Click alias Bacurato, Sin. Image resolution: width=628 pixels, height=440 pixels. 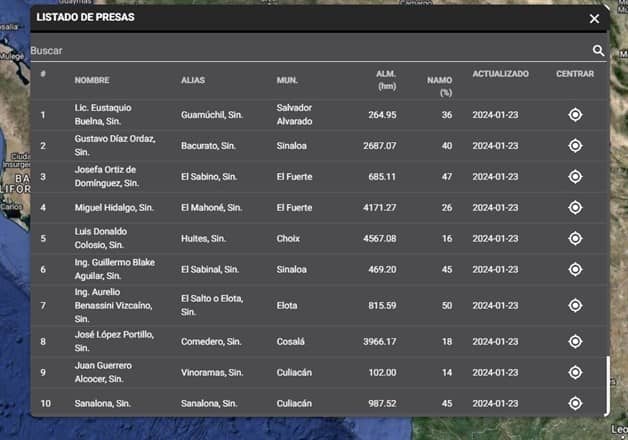(208, 146)
